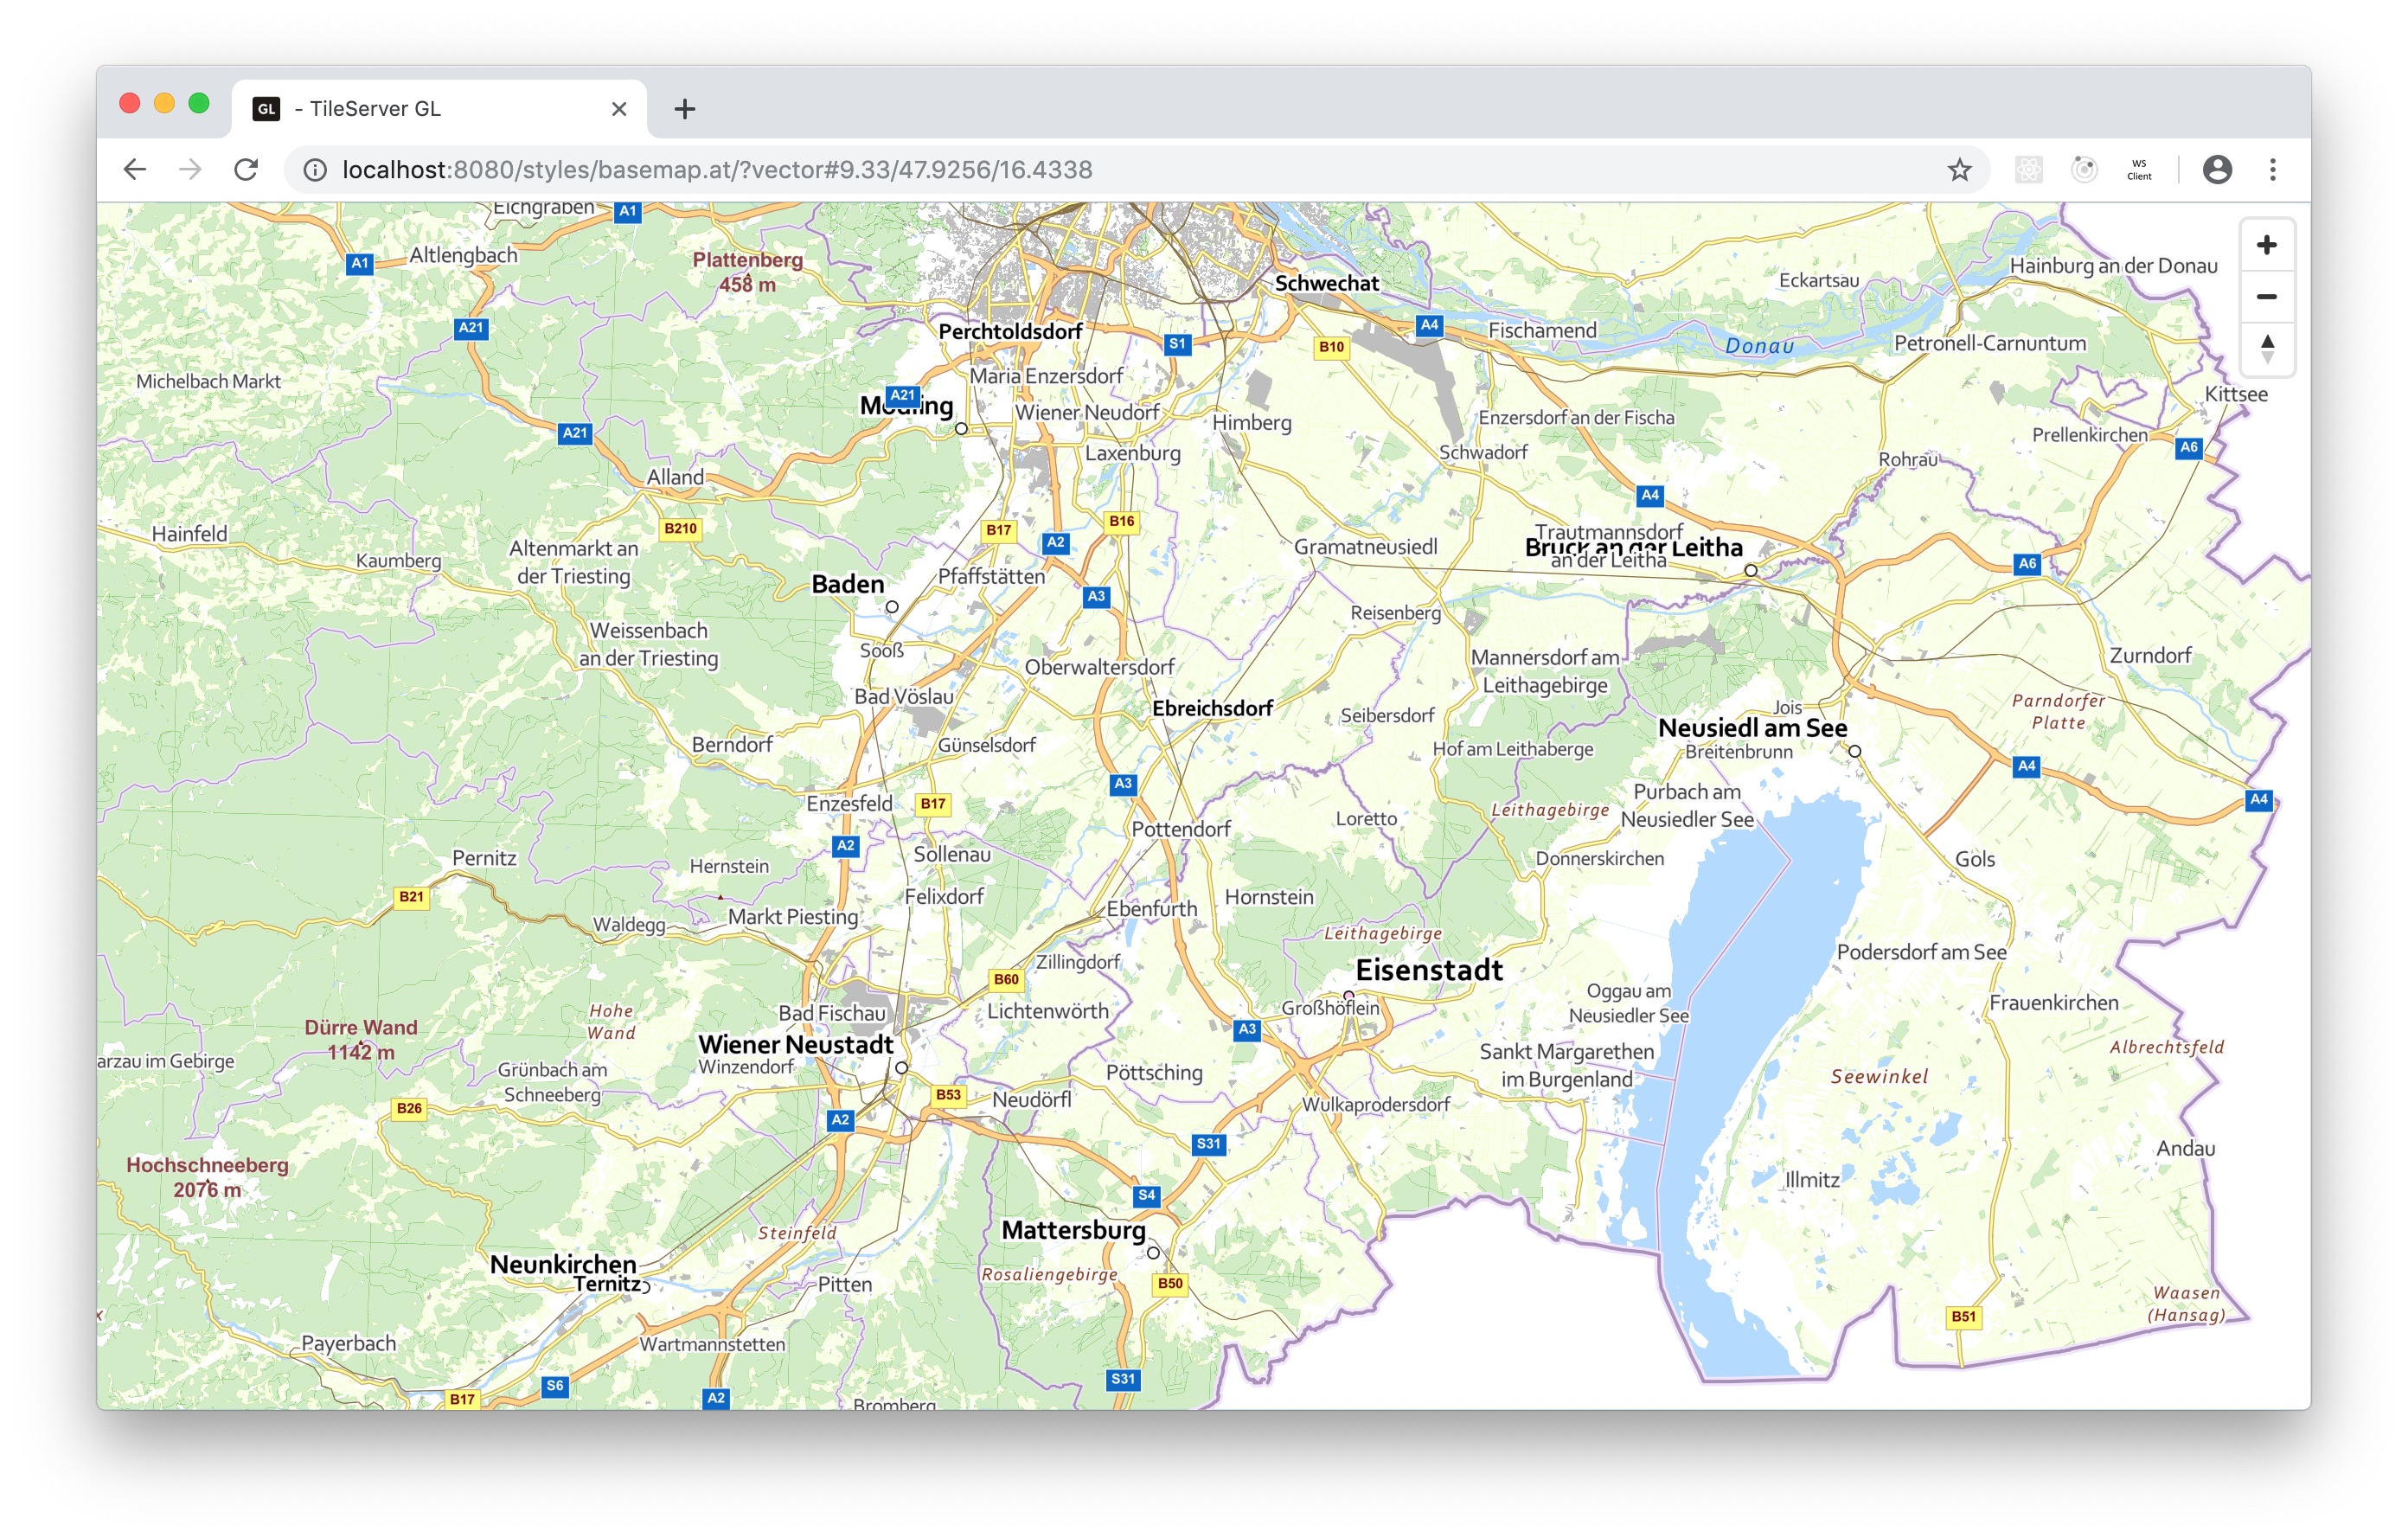Image resolution: width=2408 pixels, height=1538 pixels.
Task: Click the forward navigation arrow
Action: click(190, 170)
